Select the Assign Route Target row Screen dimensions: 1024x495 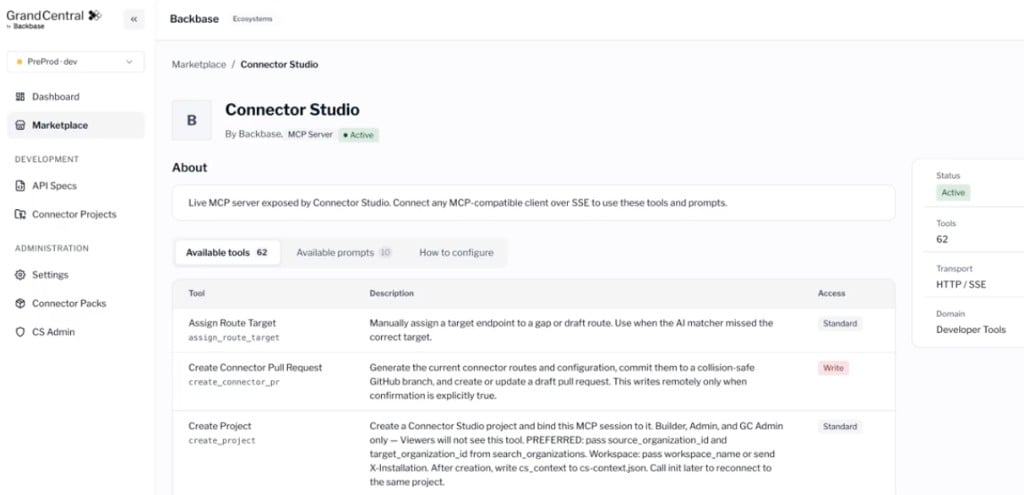click(x=534, y=330)
